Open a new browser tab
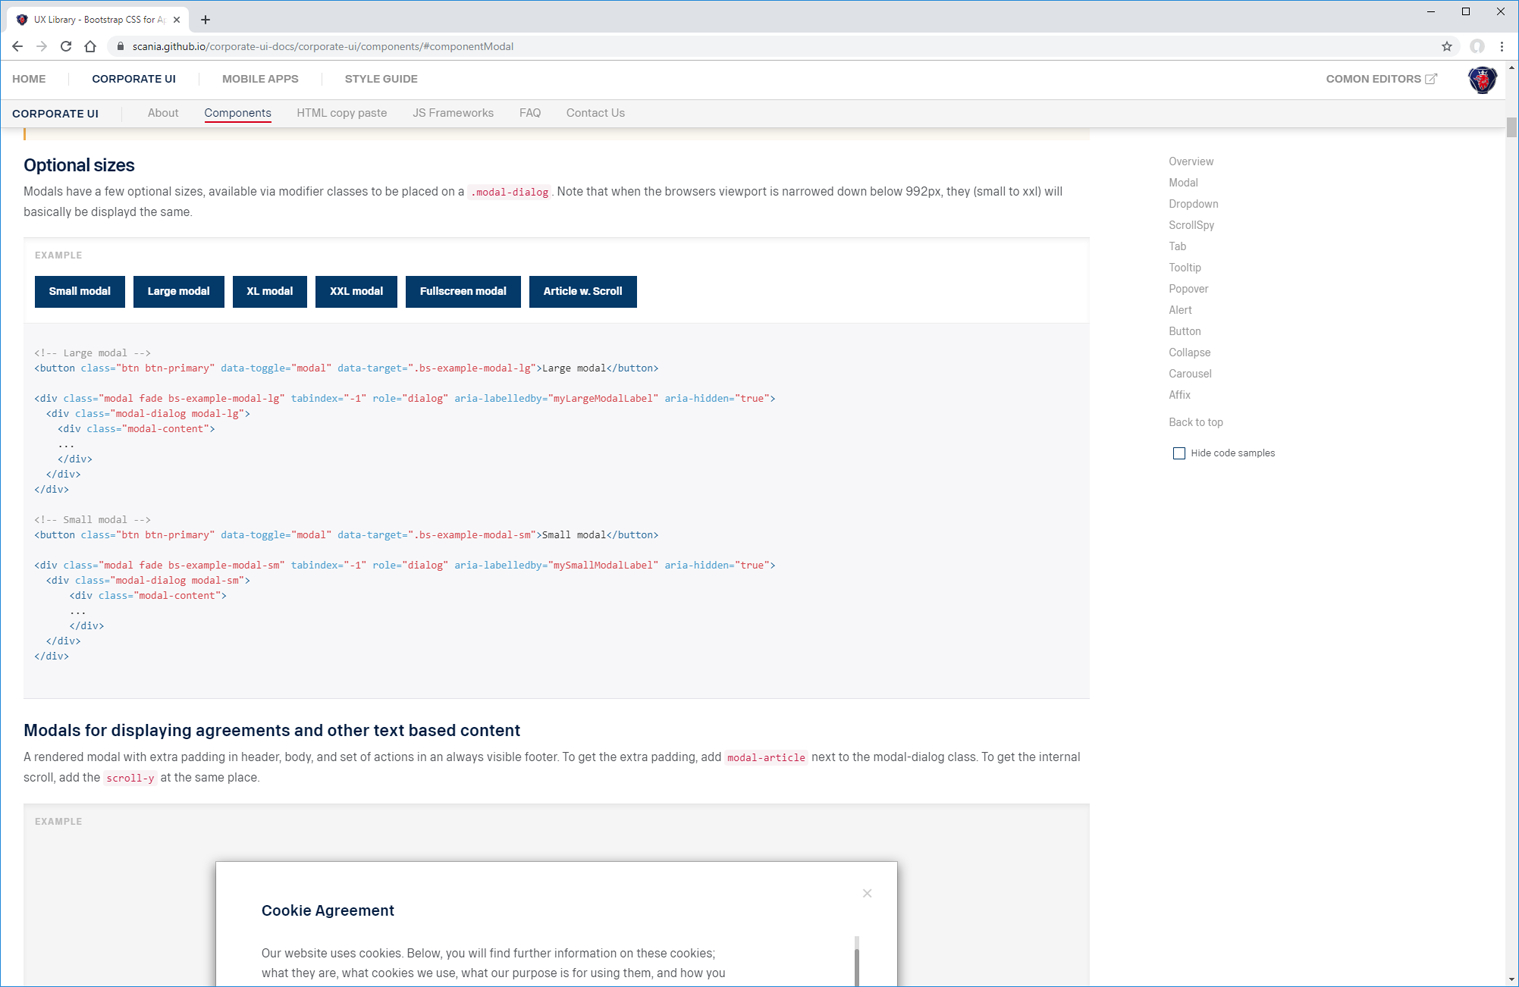 pyautogui.click(x=206, y=19)
